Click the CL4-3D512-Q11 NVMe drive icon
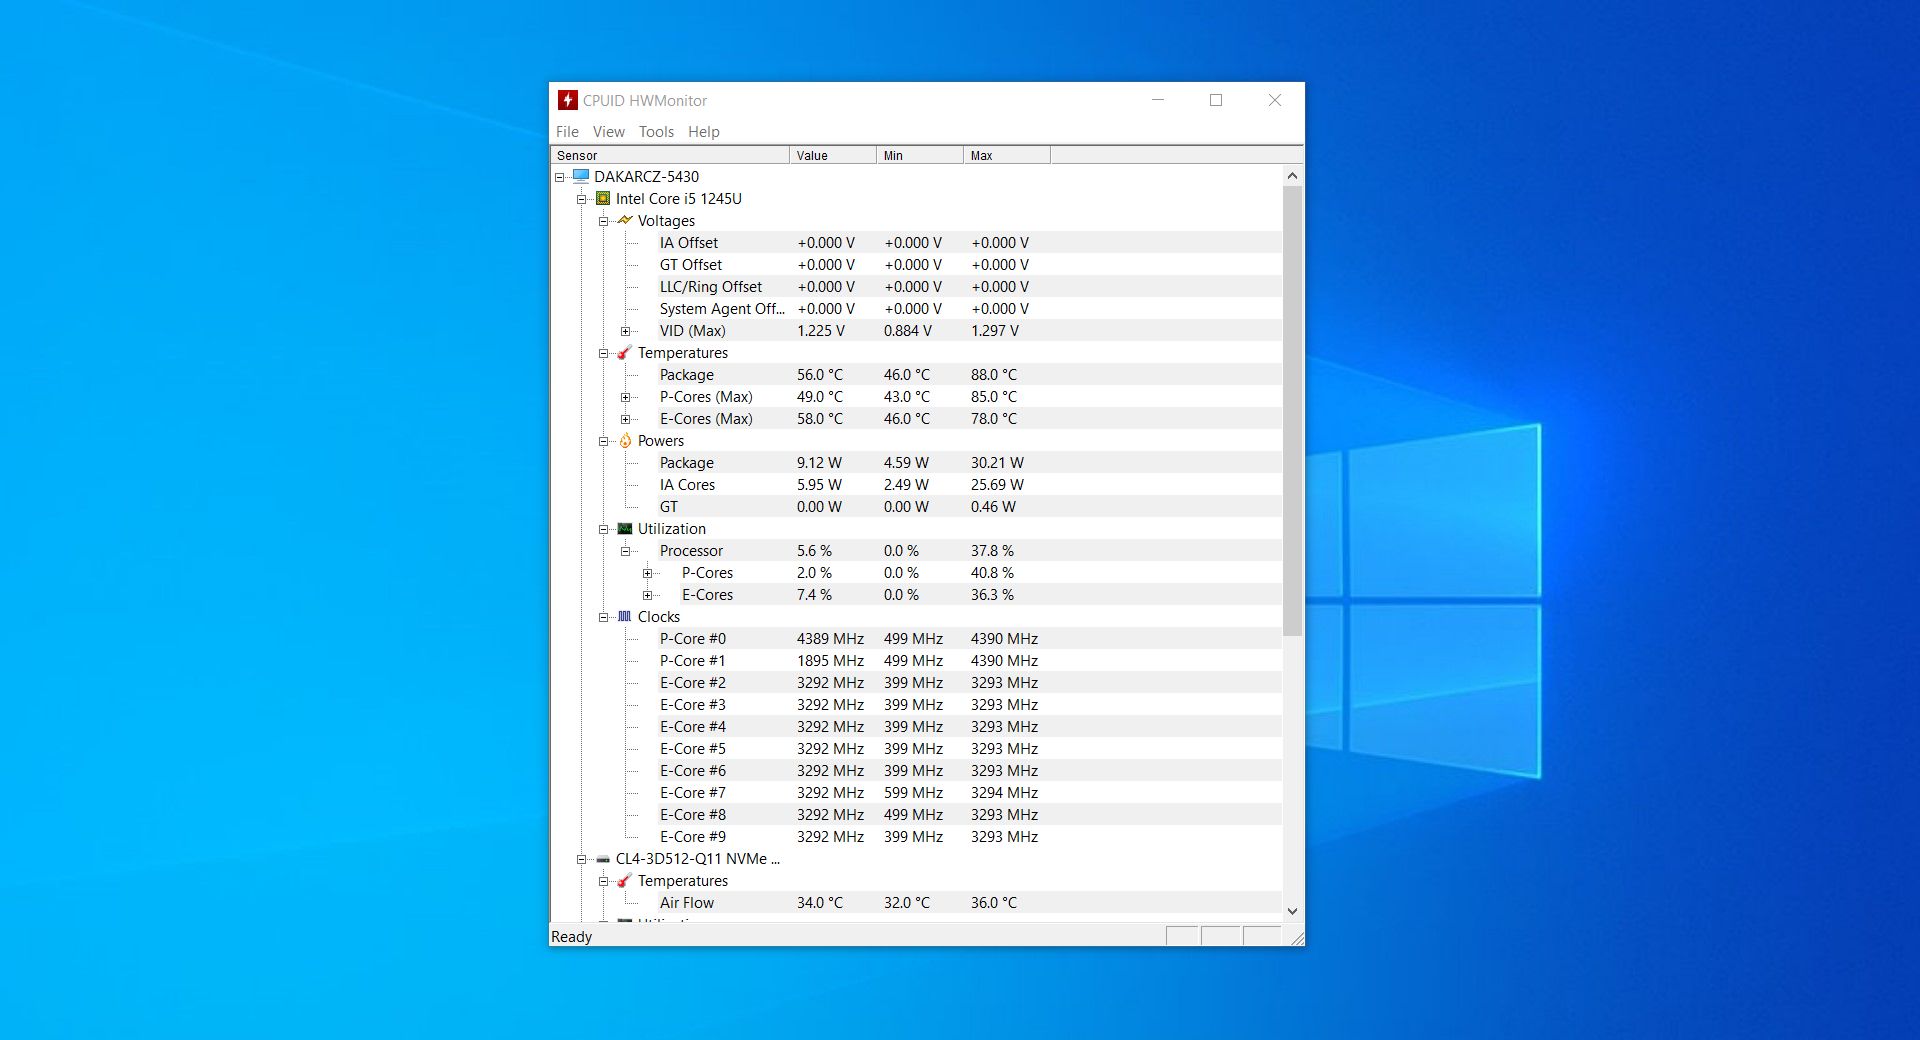Viewport: 1920px width, 1040px height. pos(603,859)
